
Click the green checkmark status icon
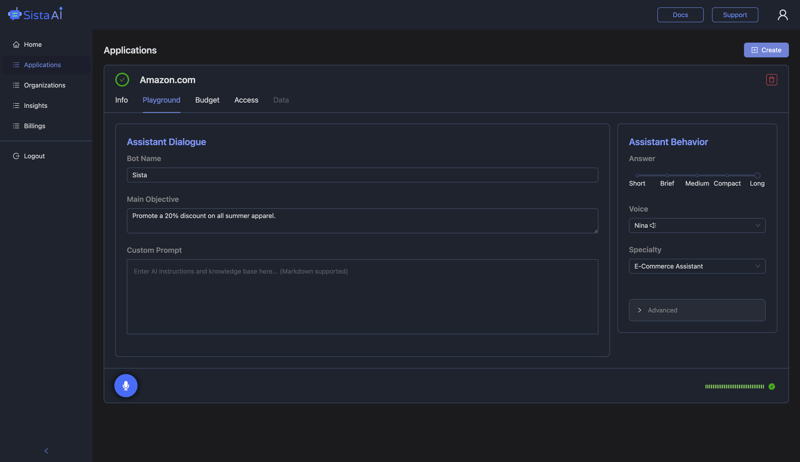click(x=122, y=80)
